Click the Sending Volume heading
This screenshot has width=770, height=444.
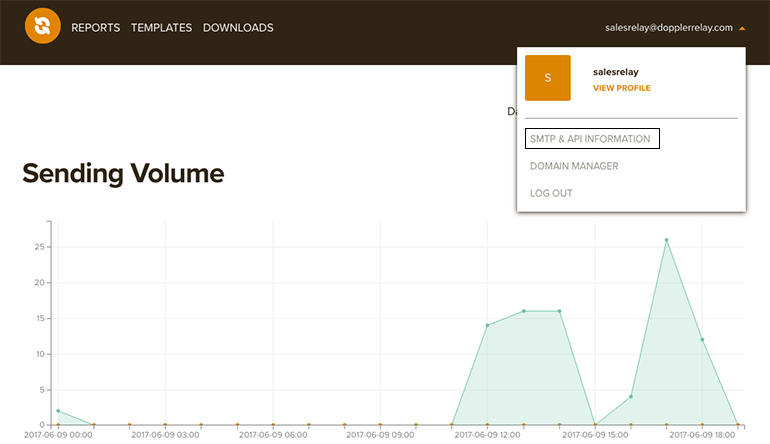point(123,173)
